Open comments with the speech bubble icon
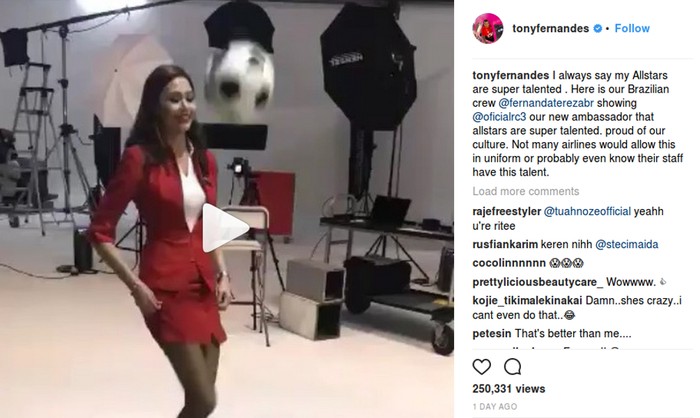Screen dimensions: 700x418 point(512,367)
